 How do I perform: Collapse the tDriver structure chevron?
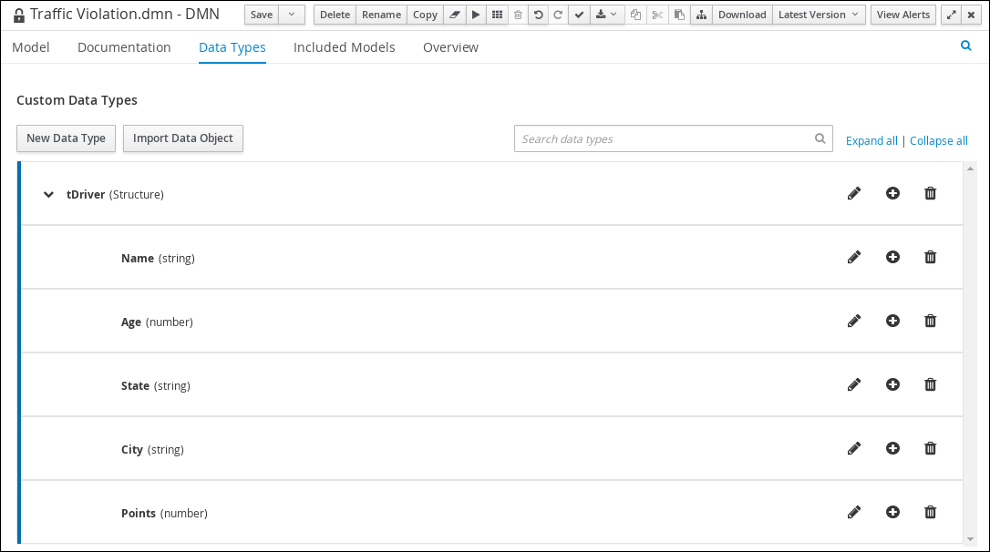48,195
